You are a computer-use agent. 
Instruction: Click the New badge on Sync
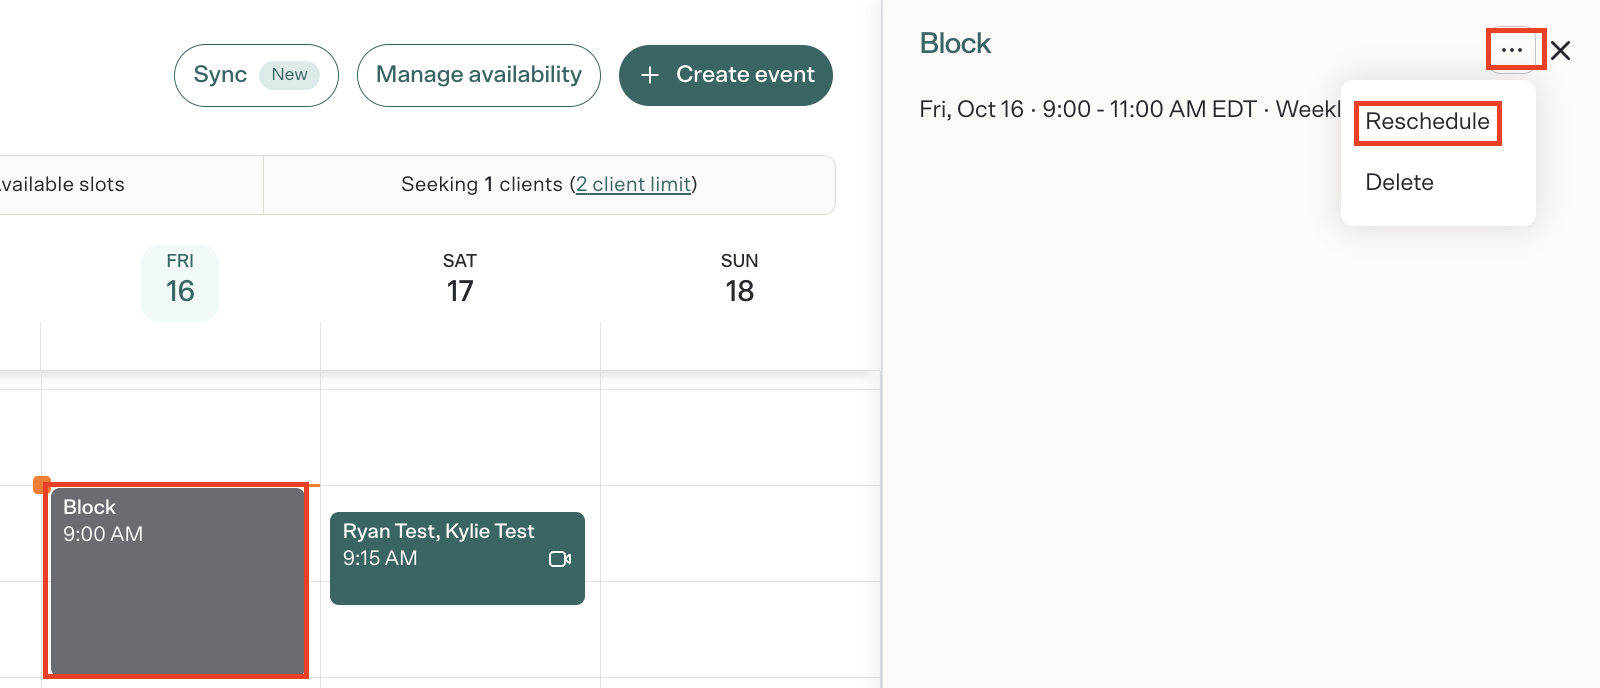pos(290,75)
